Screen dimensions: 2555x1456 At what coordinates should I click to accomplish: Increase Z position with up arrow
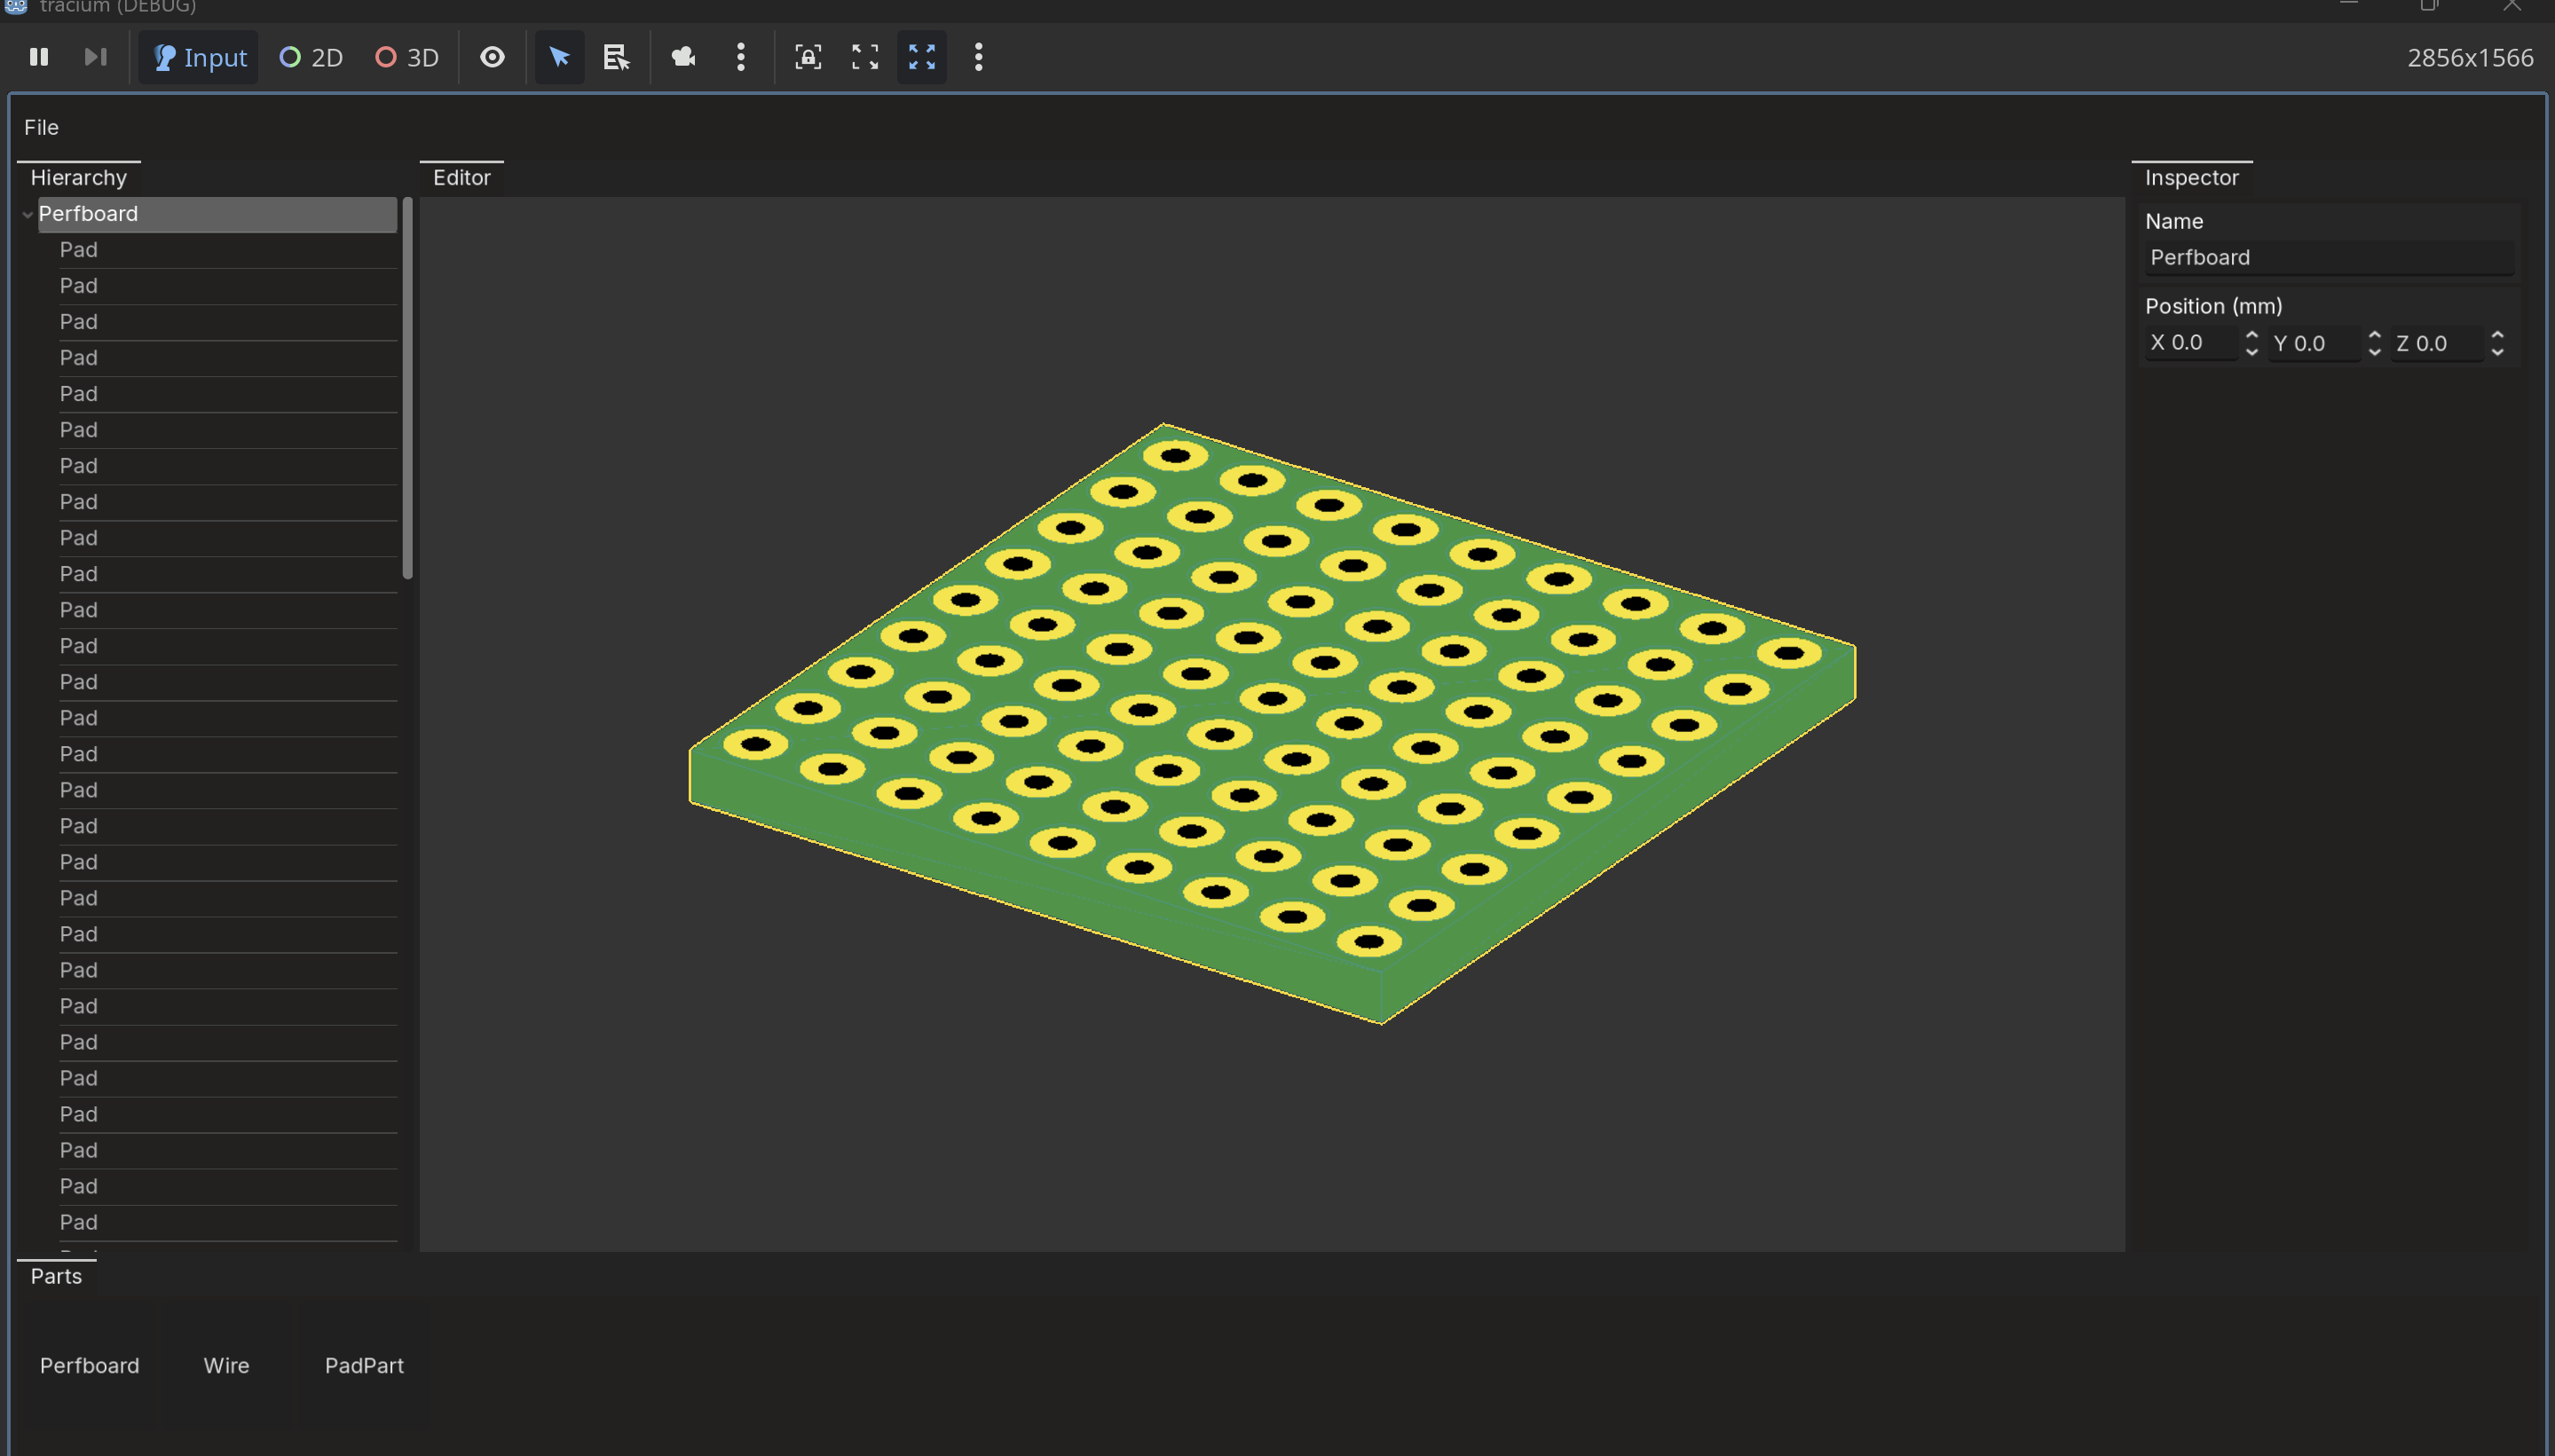tap(2497, 335)
